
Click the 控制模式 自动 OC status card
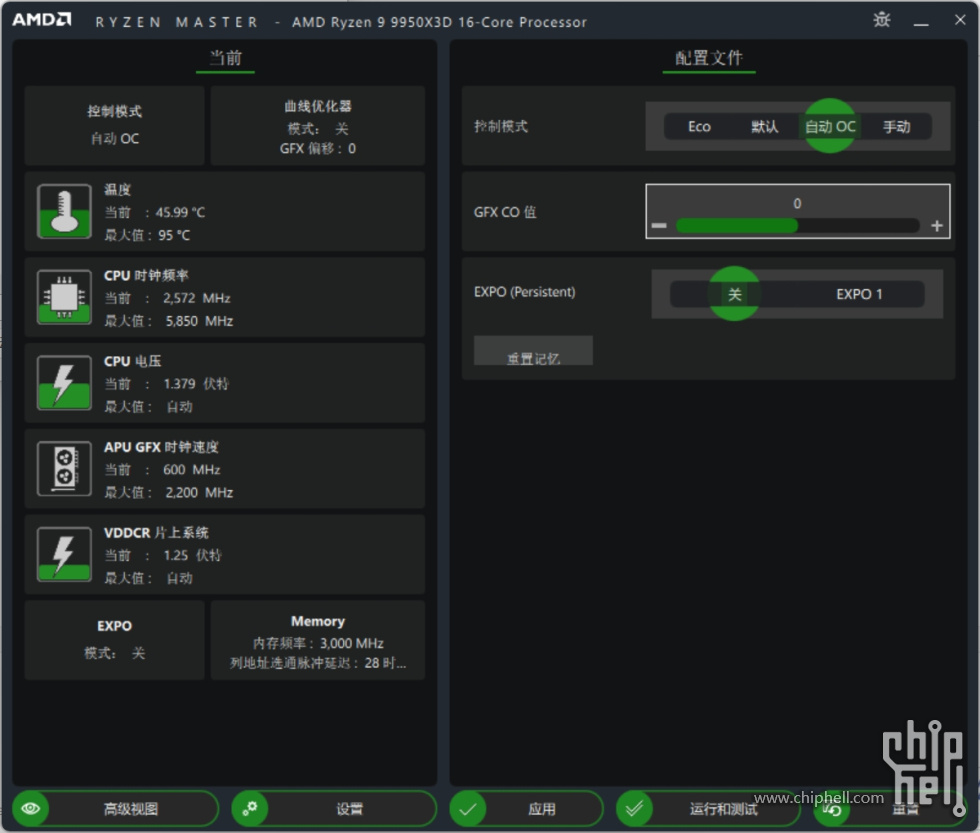coord(114,125)
